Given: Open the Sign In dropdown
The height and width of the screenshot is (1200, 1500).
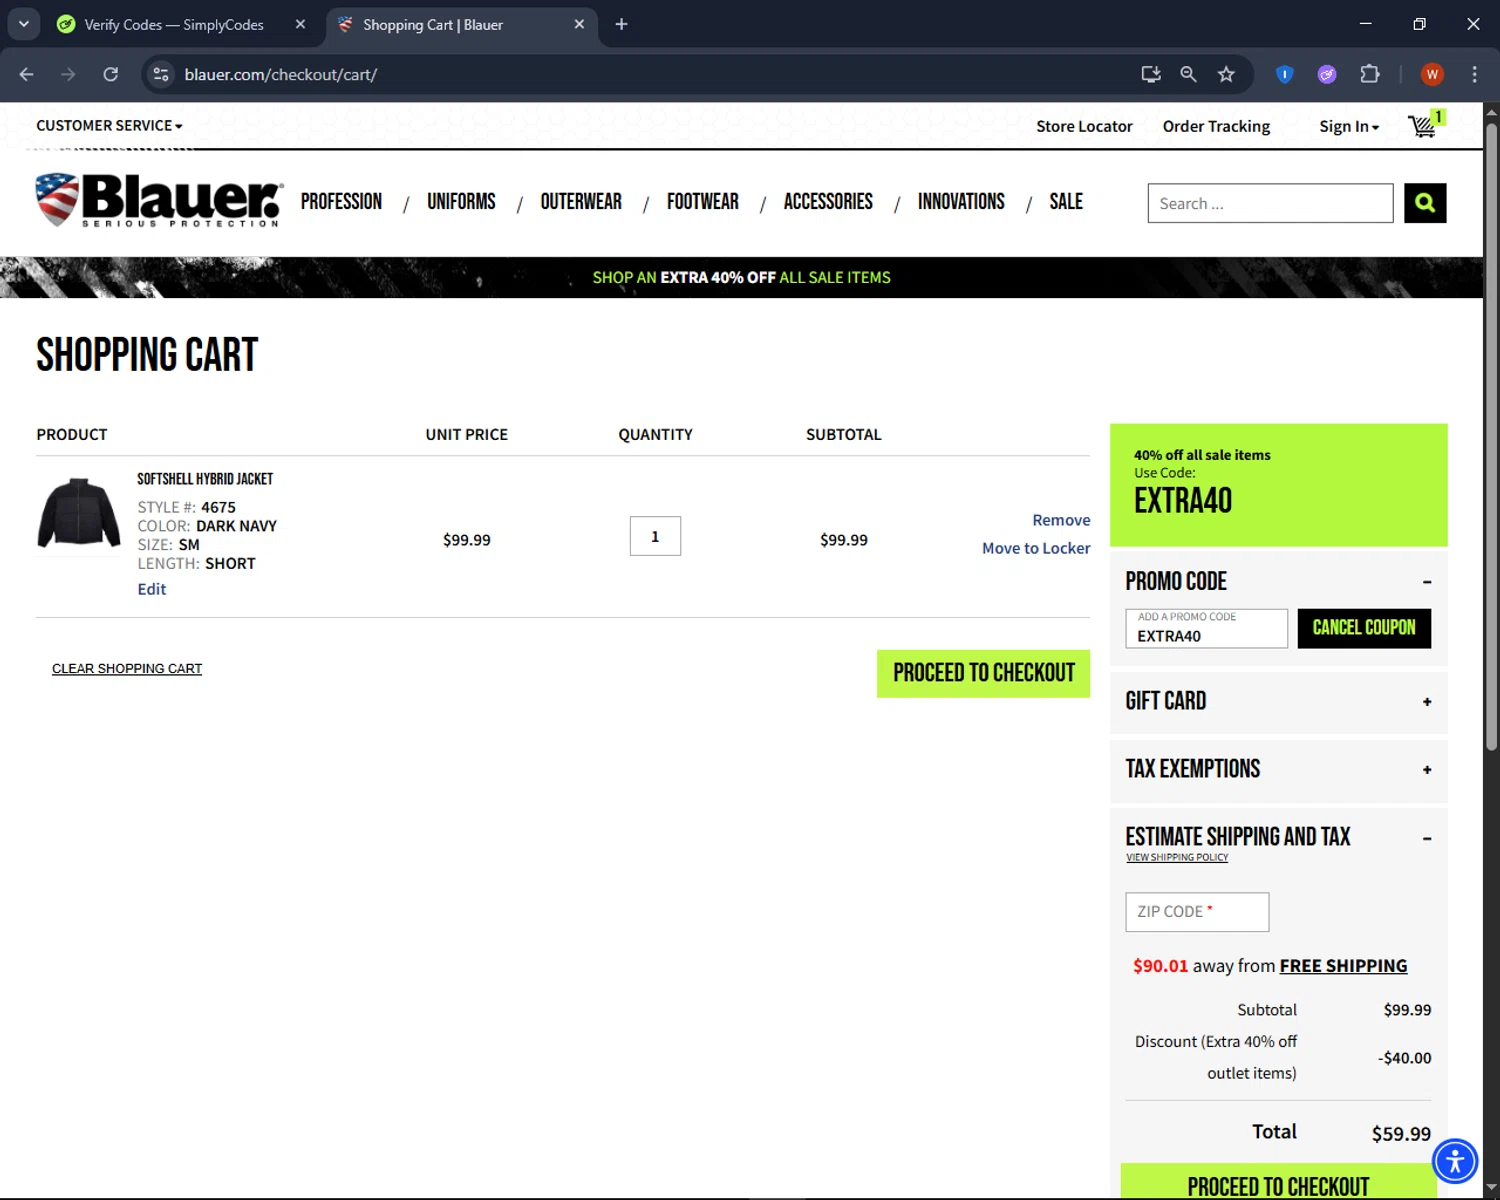Looking at the screenshot, I should 1349,126.
